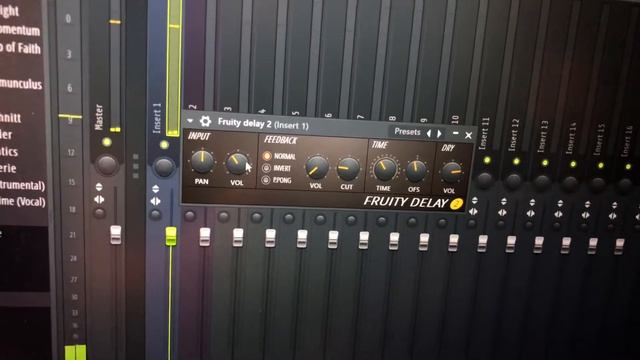Image resolution: width=640 pixels, height=360 pixels.
Task: Invert polarity on Insert 16
Action: 615,205
